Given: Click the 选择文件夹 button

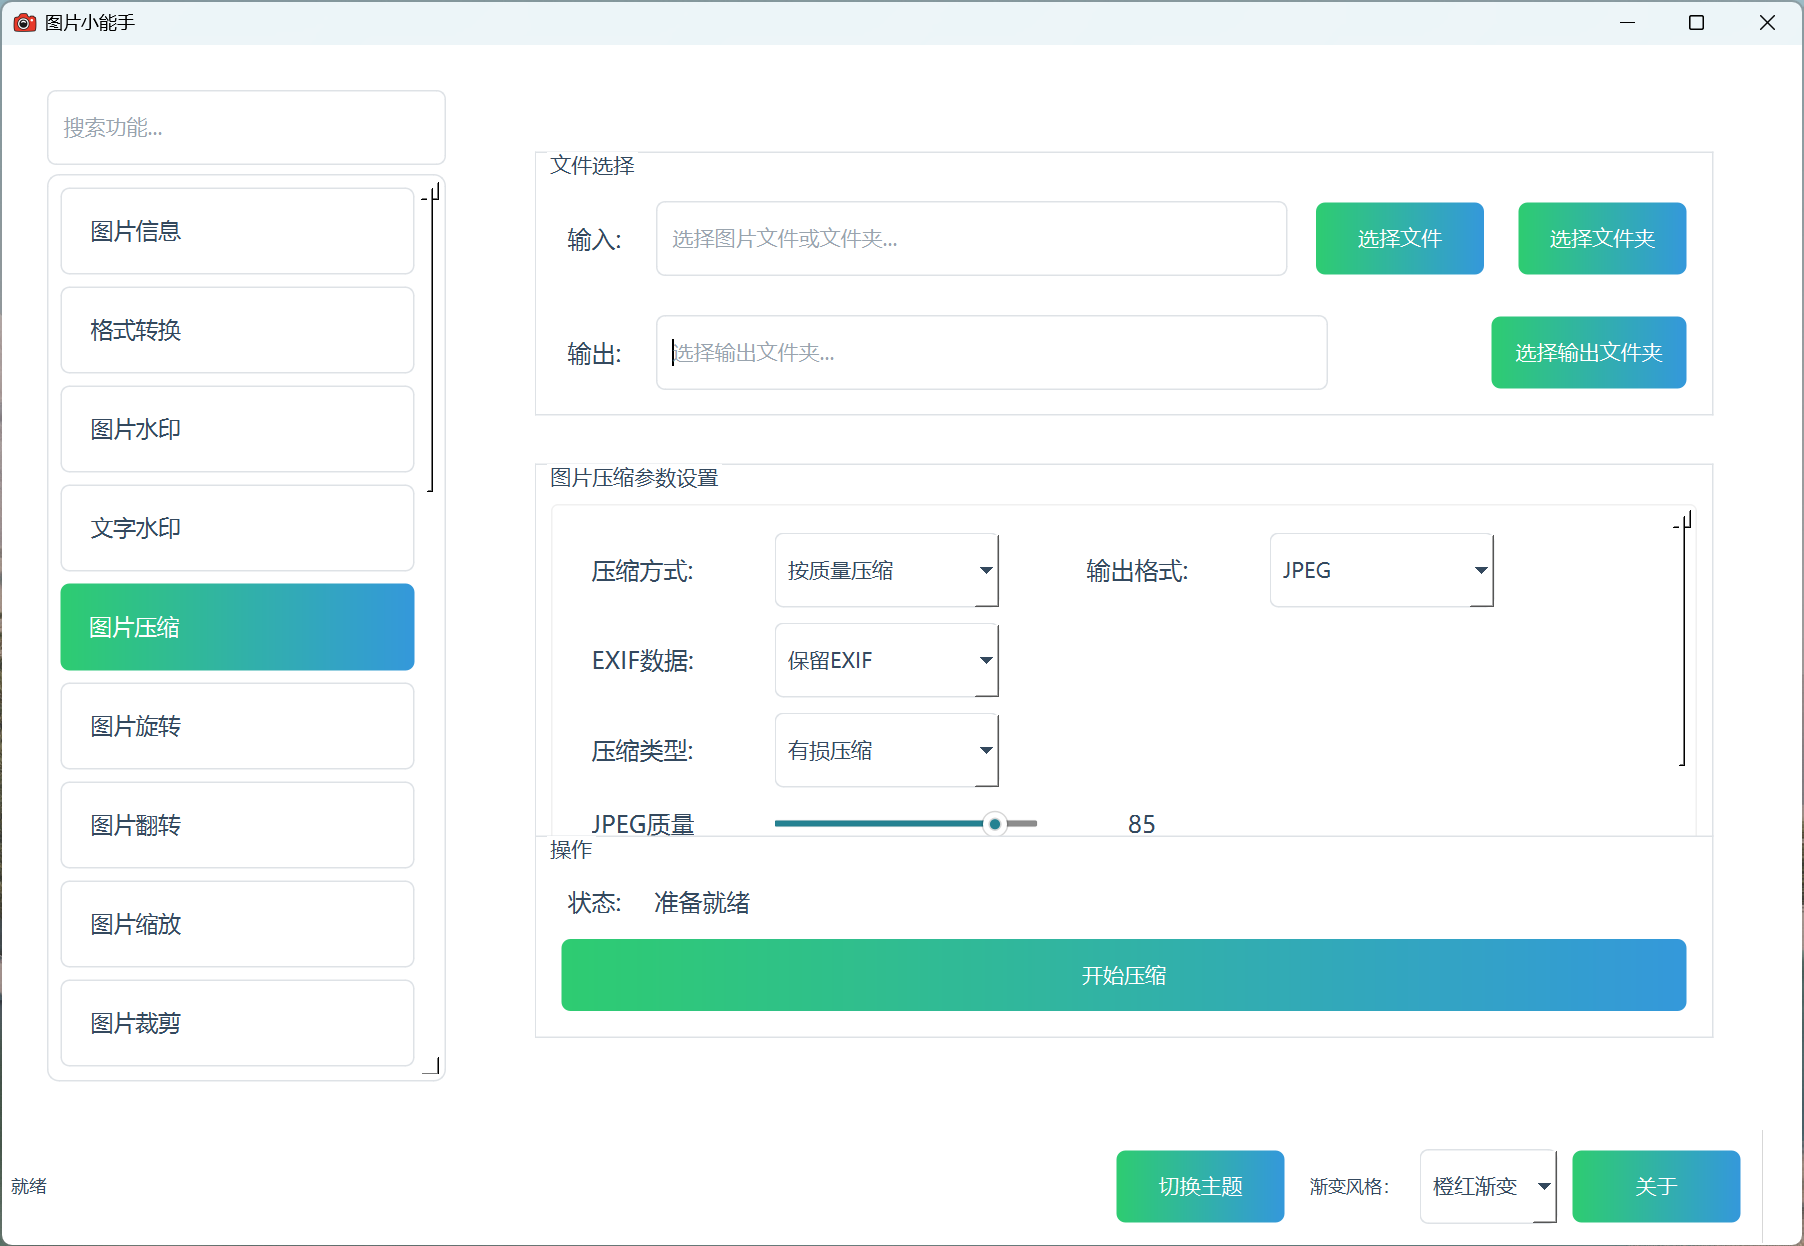Looking at the screenshot, I should pyautogui.click(x=1601, y=238).
